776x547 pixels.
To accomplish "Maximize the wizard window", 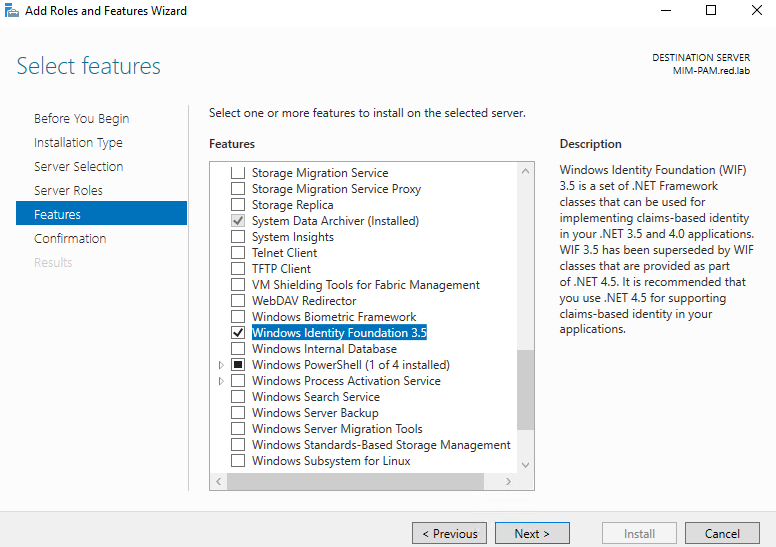I will click(x=711, y=11).
